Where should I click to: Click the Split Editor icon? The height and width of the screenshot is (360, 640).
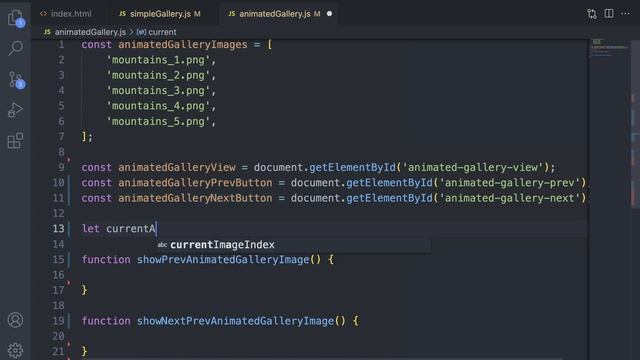609,13
